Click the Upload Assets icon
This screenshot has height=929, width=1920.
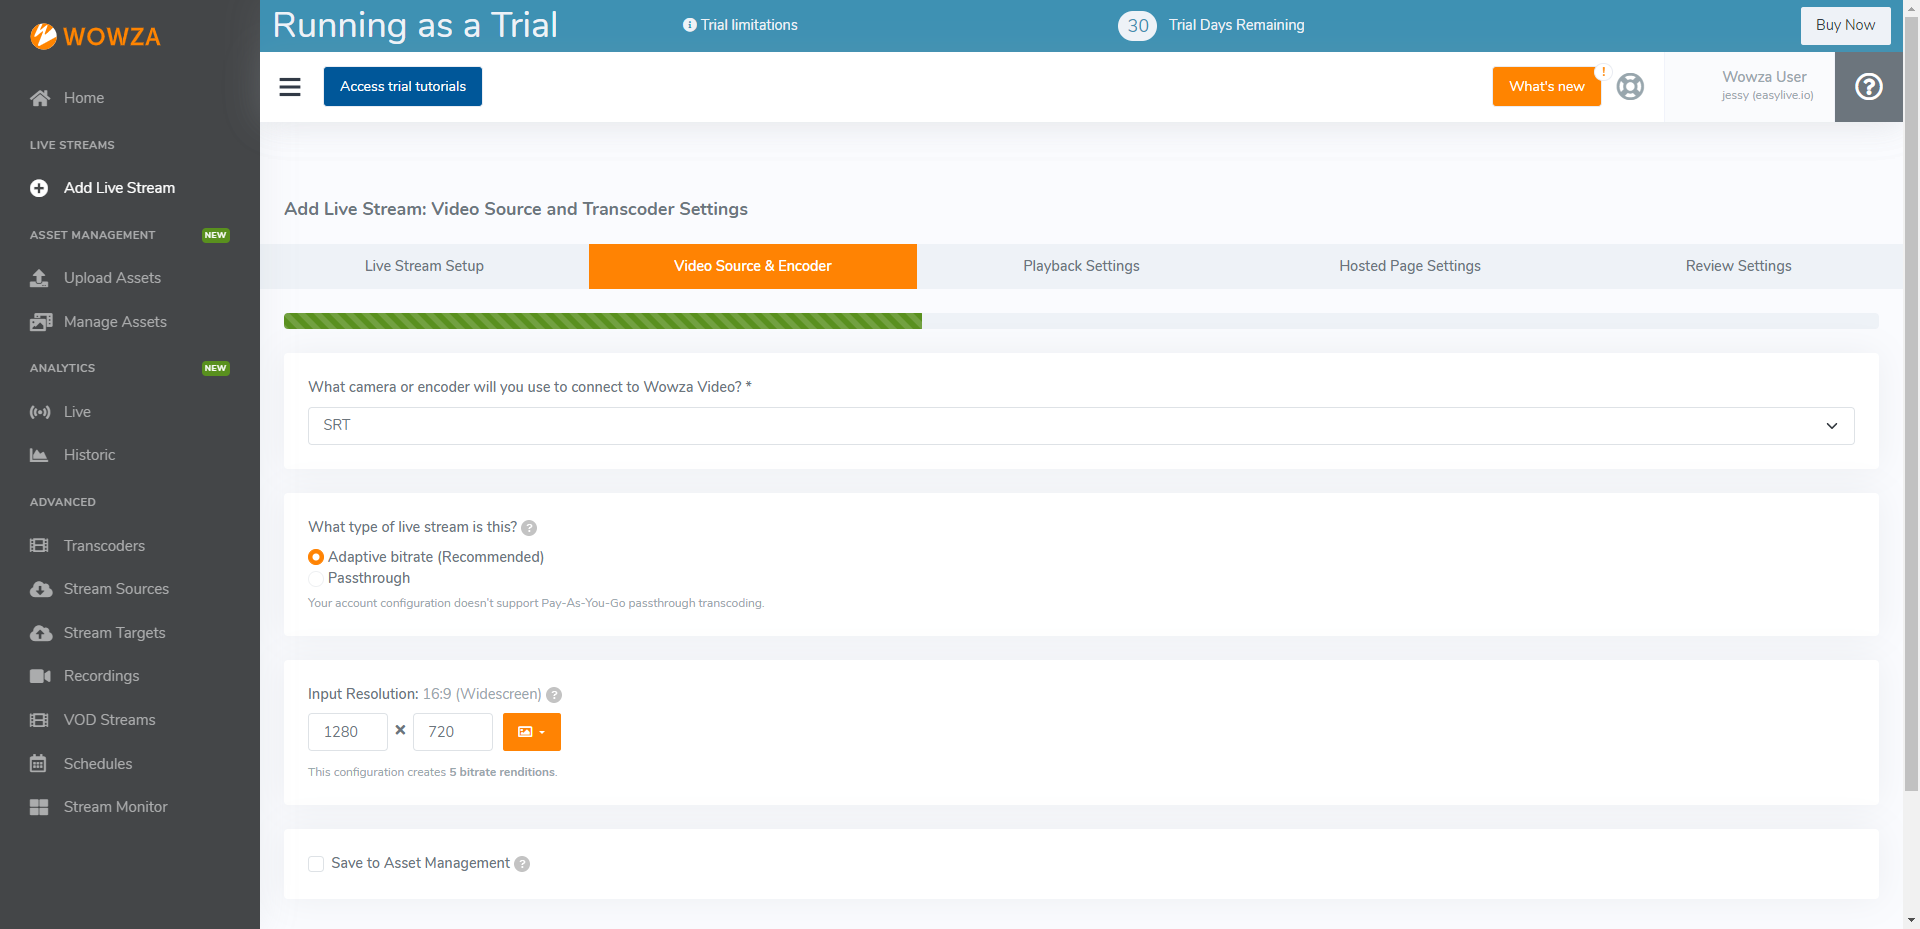pos(39,278)
